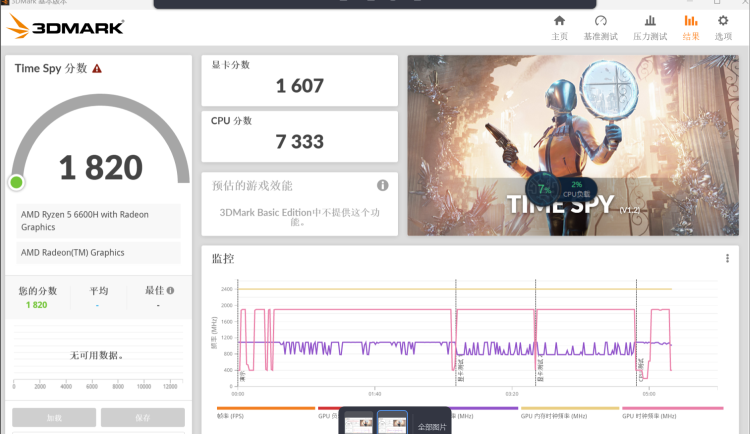The height and width of the screenshot is (434, 750).
Task: Open the three-dot menu in 监控 panel
Action: (x=727, y=258)
